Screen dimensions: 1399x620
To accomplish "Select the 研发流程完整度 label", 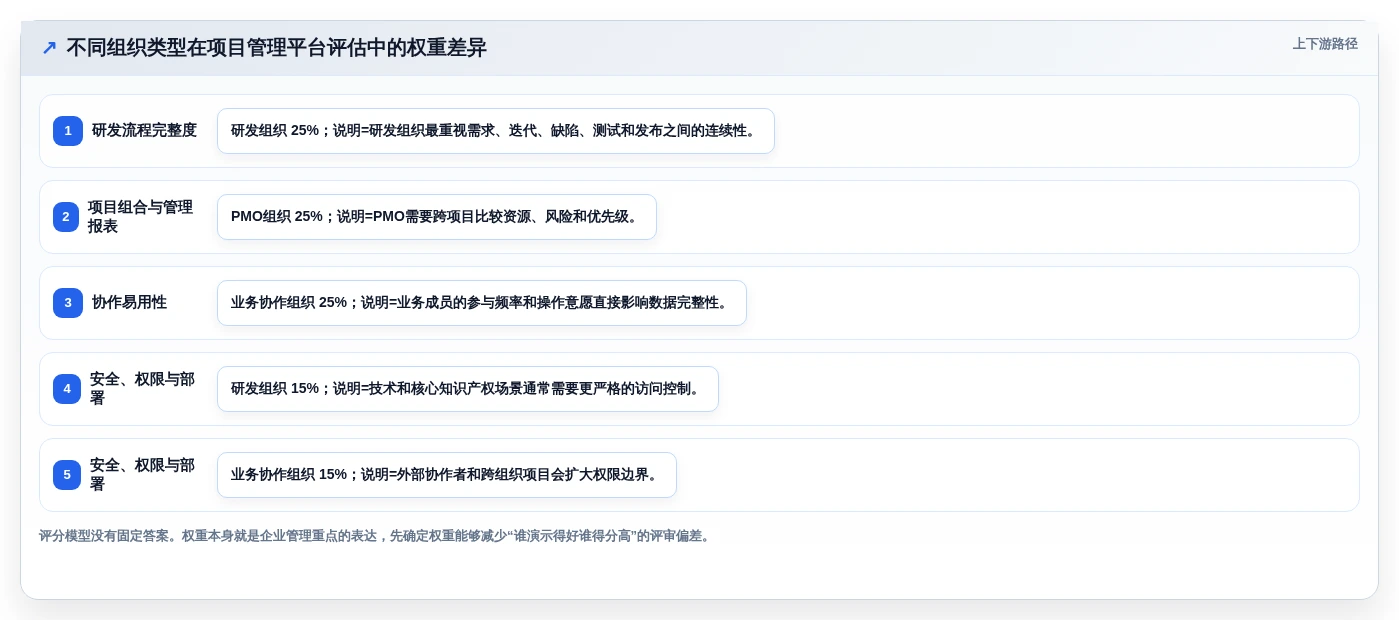I will [144, 130].
